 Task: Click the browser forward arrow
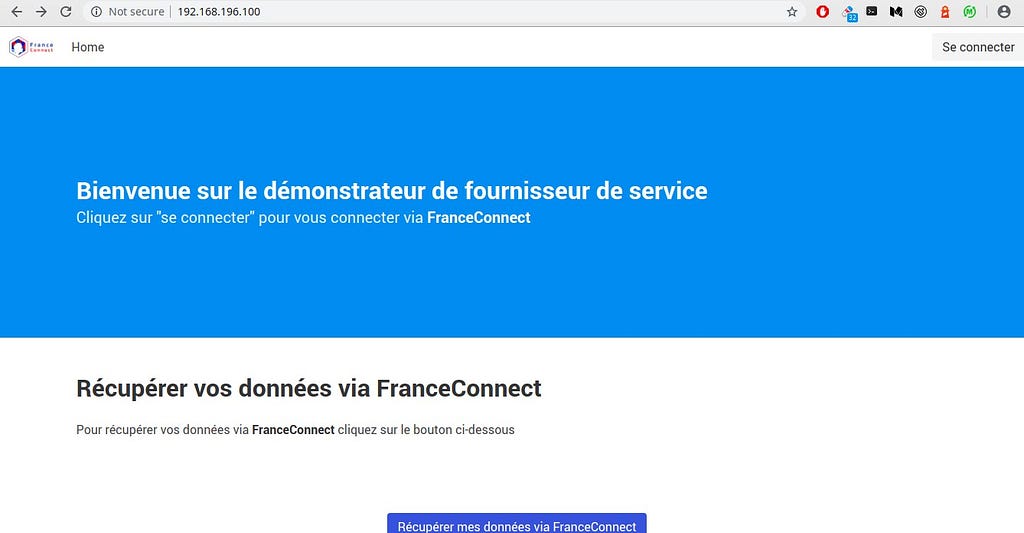pyautogui.click(x=41, y=12)
